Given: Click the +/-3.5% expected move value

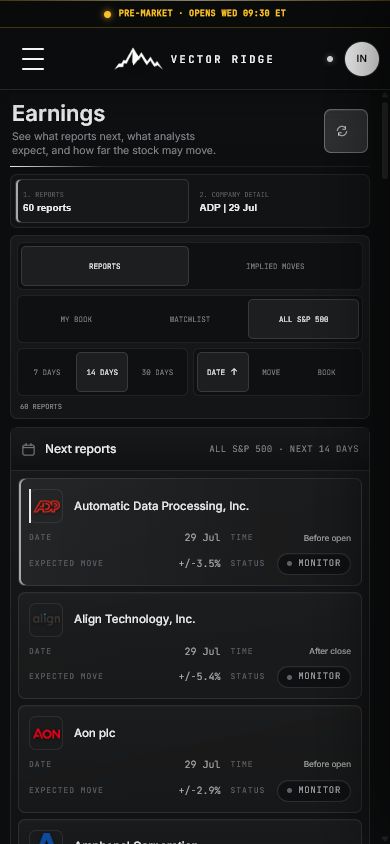Looking at the screenshot, I should coord(200,564).
